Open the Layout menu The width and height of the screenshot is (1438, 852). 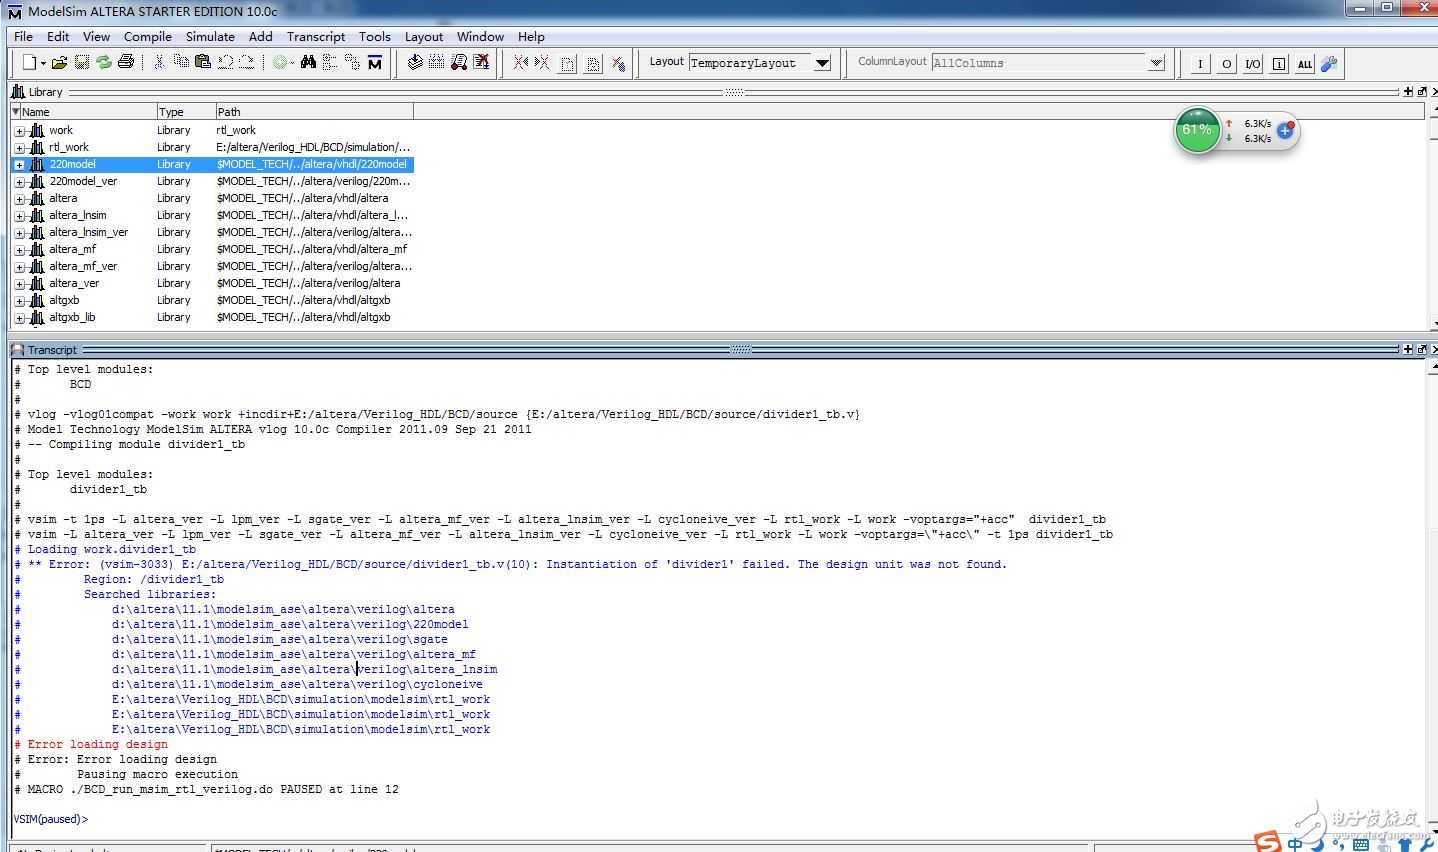424,36
